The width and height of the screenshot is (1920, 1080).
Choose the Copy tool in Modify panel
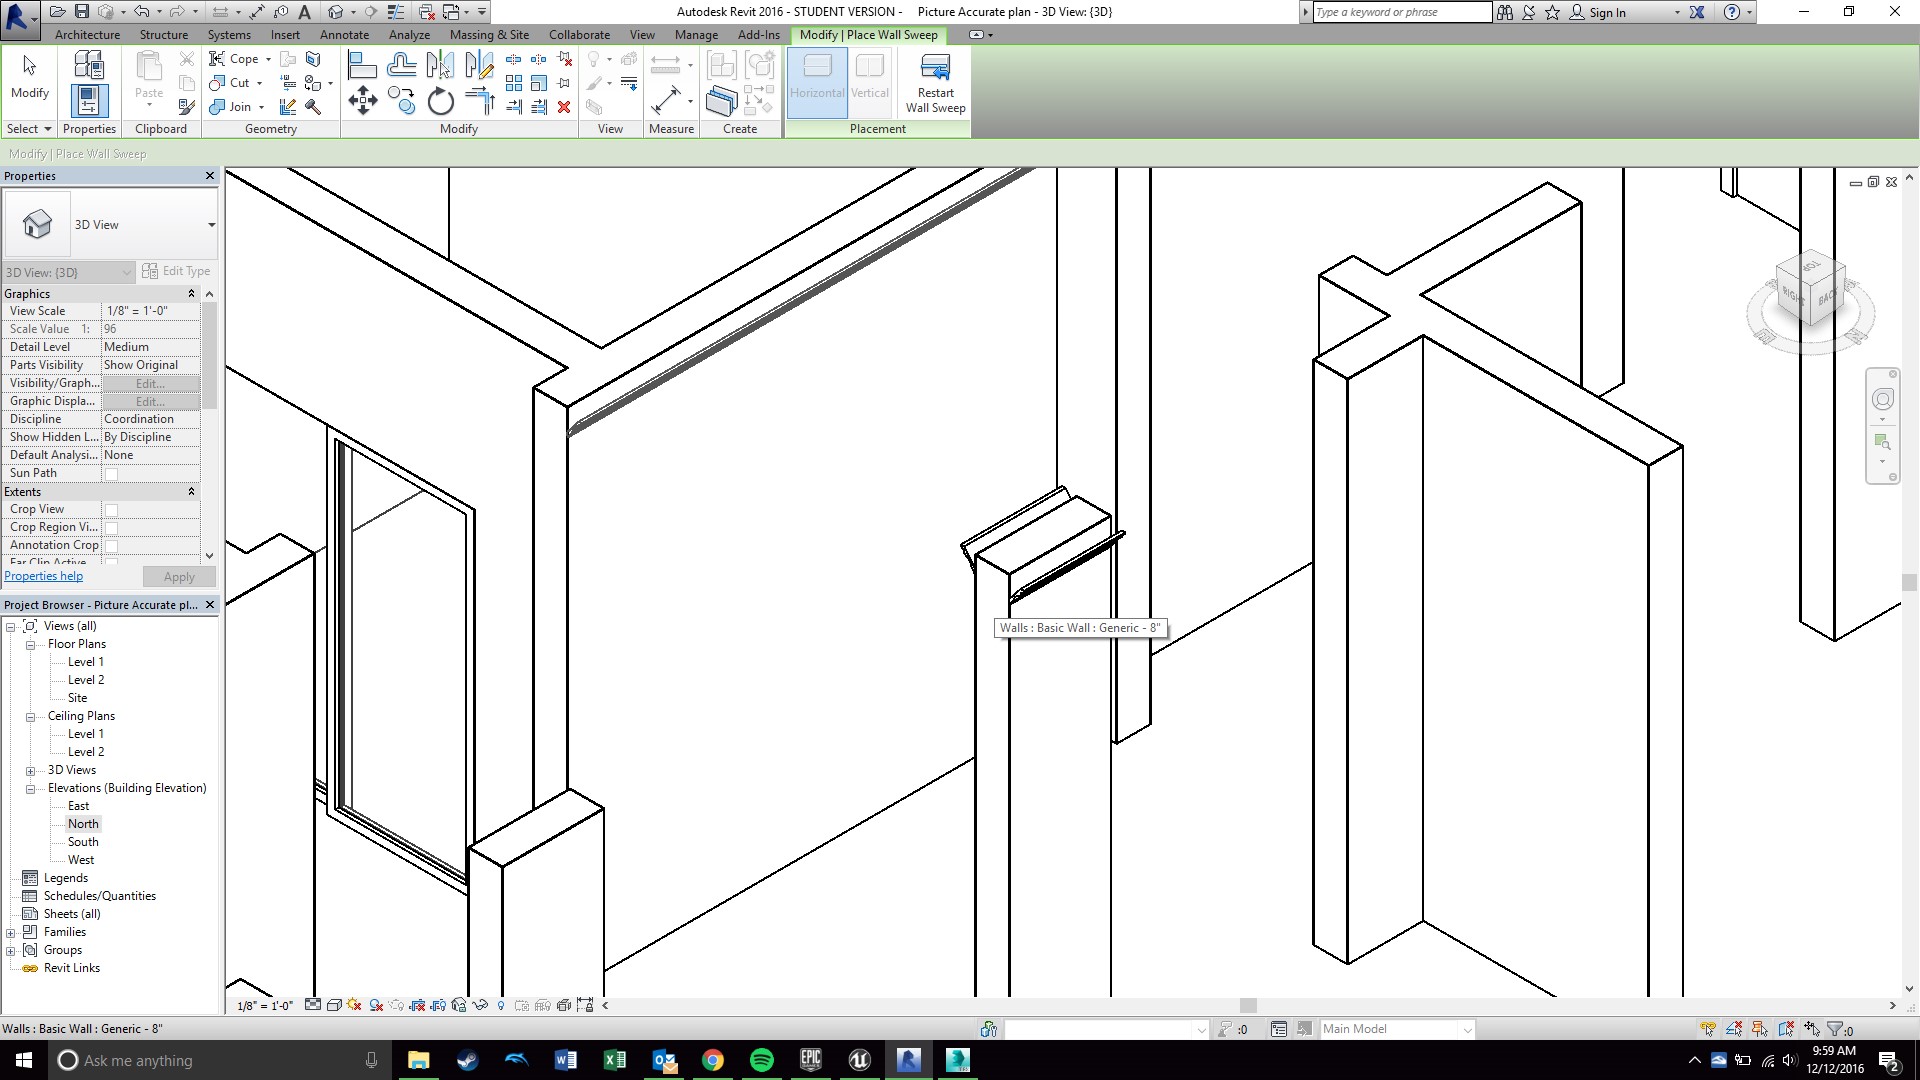[401, 101]
